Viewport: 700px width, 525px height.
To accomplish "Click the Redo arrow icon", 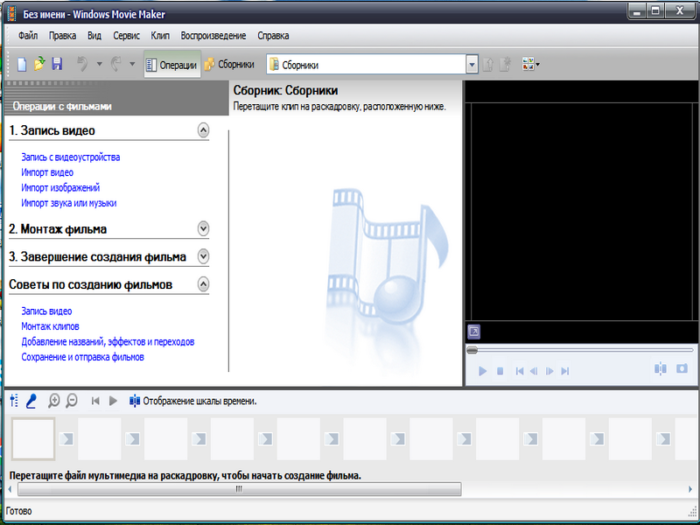I will (x=116, y=64).
